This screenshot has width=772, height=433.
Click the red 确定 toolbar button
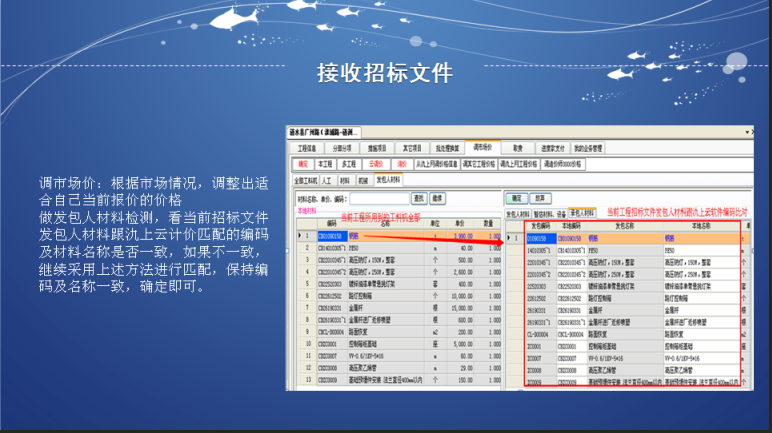click(303, 164)
